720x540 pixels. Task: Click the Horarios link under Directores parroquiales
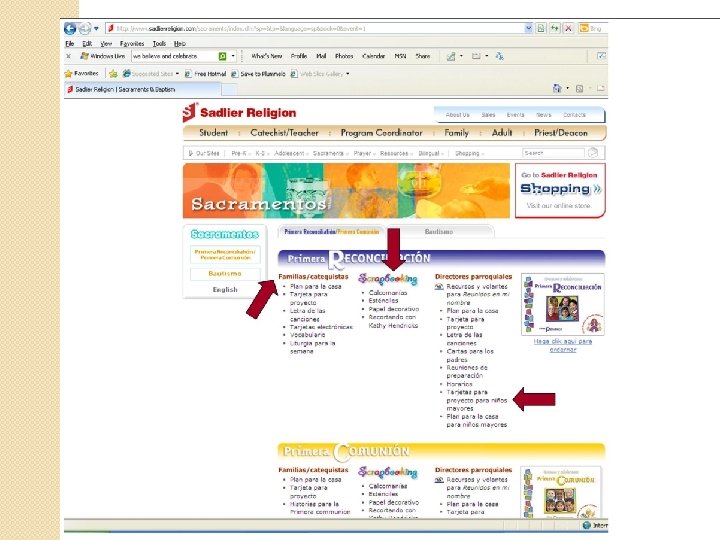pyautogui.click(x=459, y=384)
